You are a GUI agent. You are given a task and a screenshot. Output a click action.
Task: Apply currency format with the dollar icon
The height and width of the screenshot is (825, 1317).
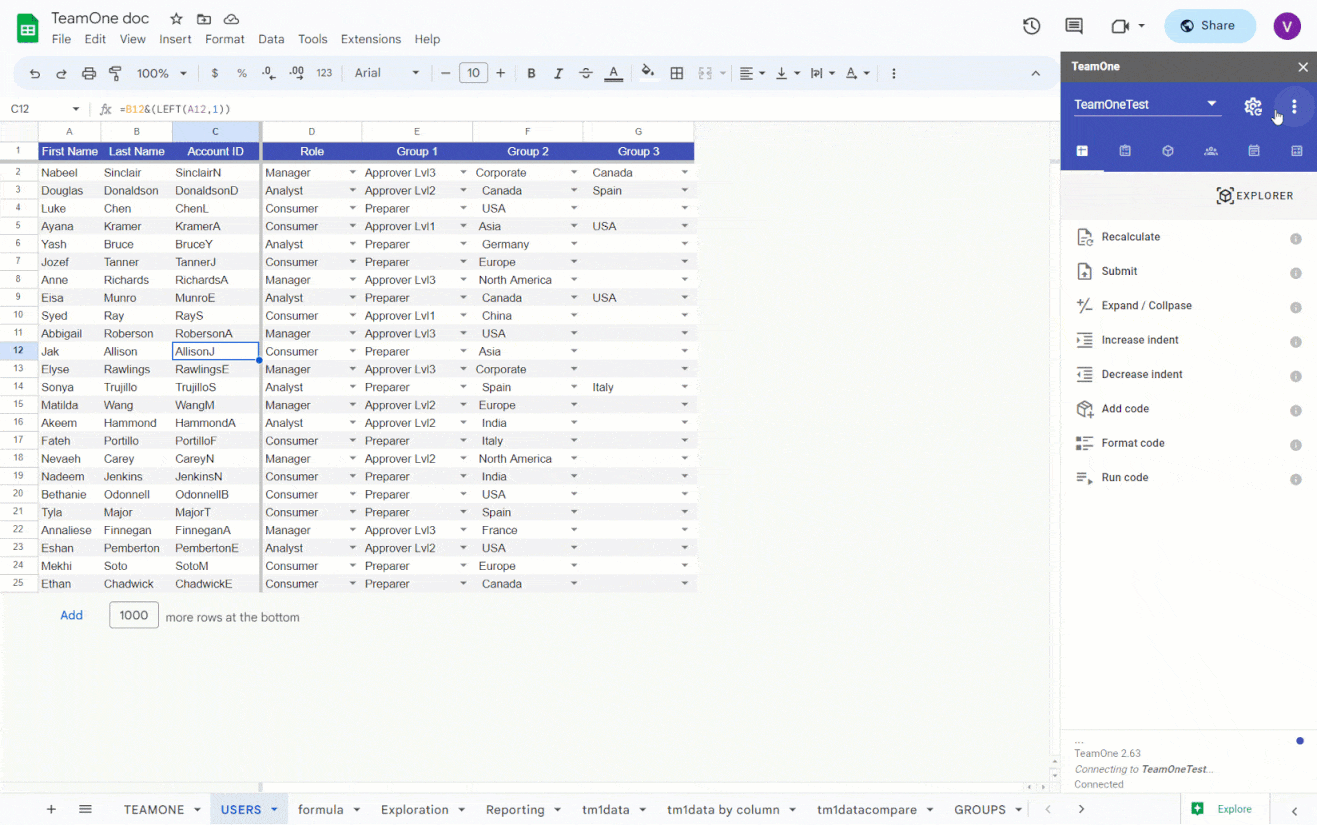(x=215, y=73)
